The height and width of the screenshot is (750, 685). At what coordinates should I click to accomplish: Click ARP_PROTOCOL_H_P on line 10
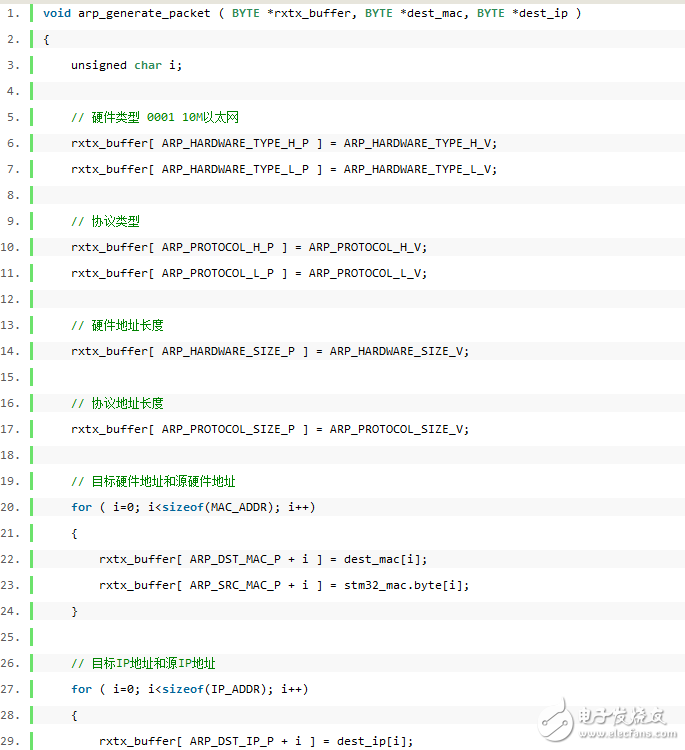point(218,247)
